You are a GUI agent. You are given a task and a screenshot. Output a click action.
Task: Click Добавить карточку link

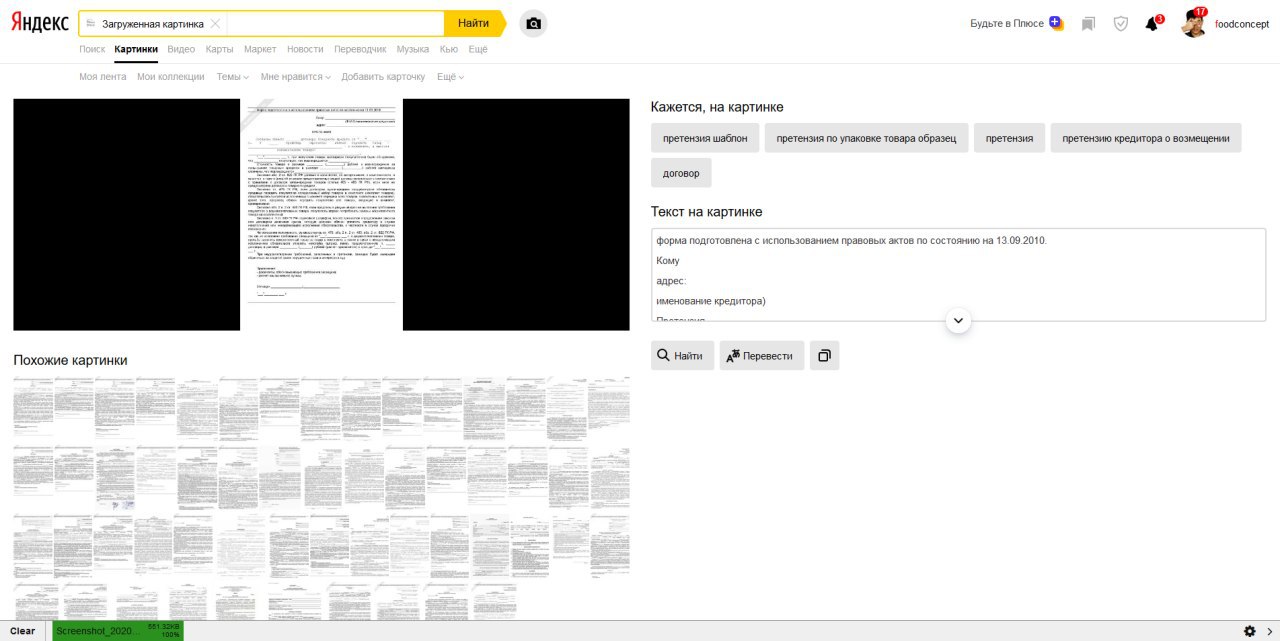click(x=383, y=77)
